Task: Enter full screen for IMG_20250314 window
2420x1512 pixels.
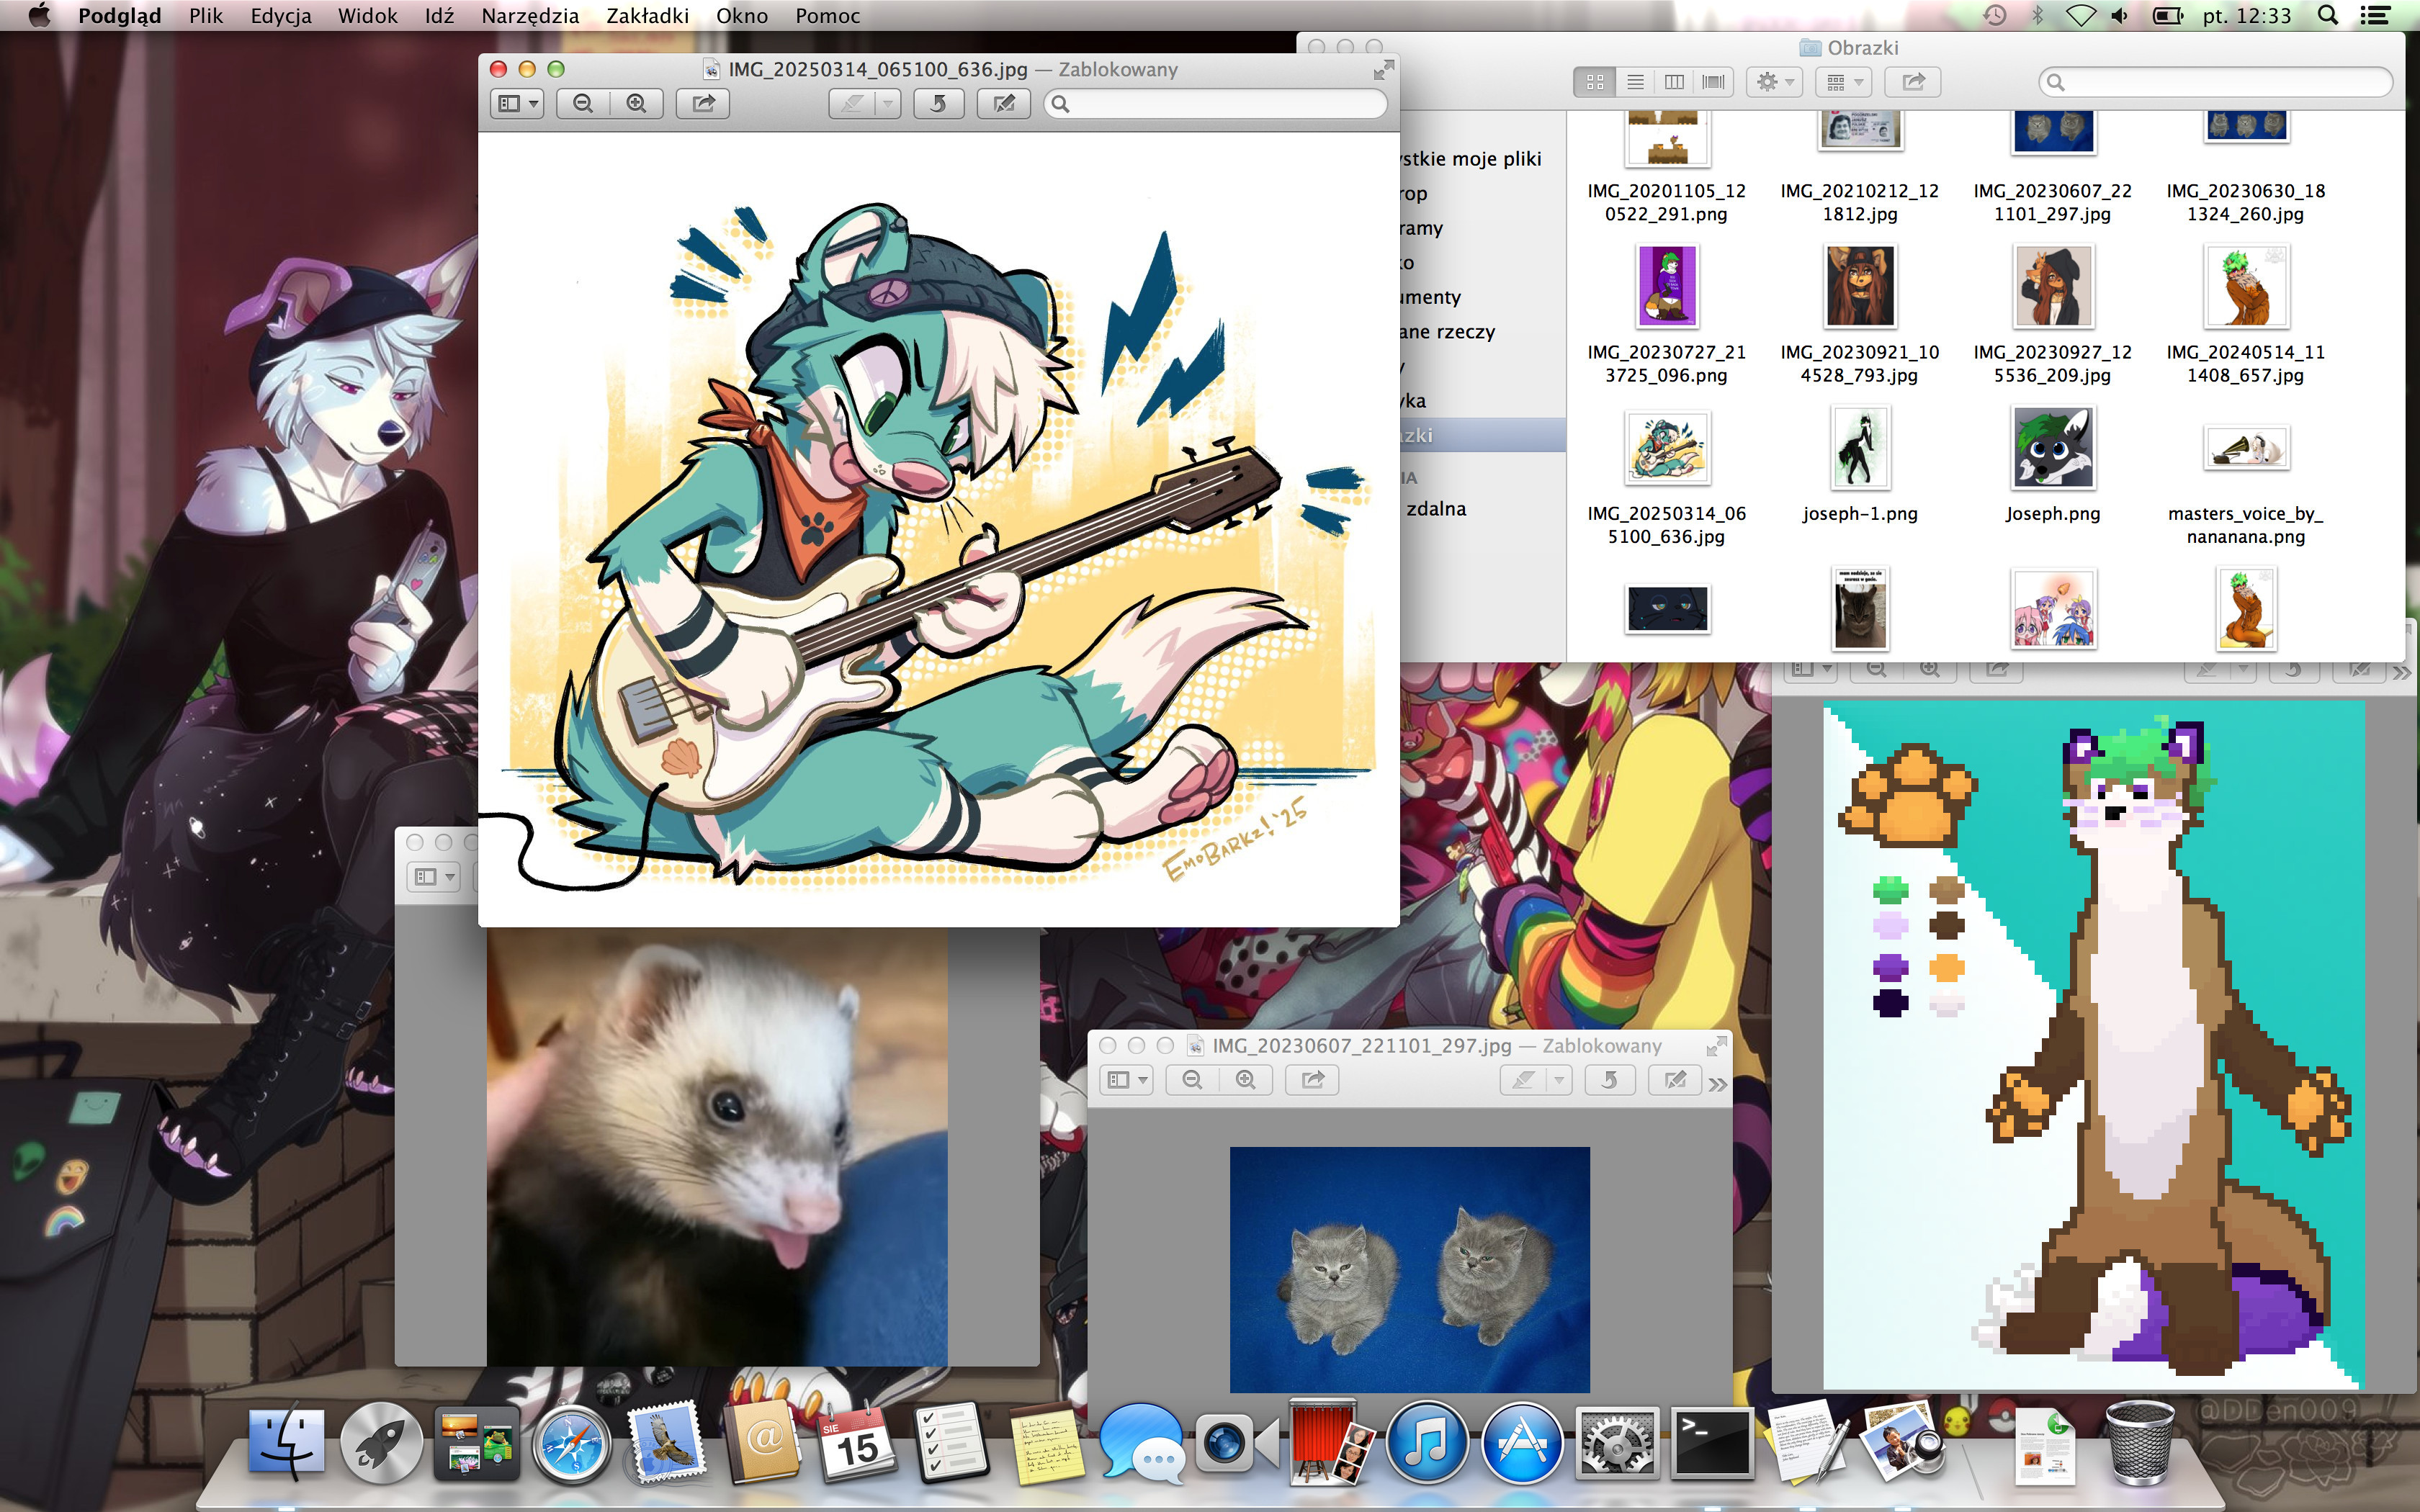Action: (1383, 70)
